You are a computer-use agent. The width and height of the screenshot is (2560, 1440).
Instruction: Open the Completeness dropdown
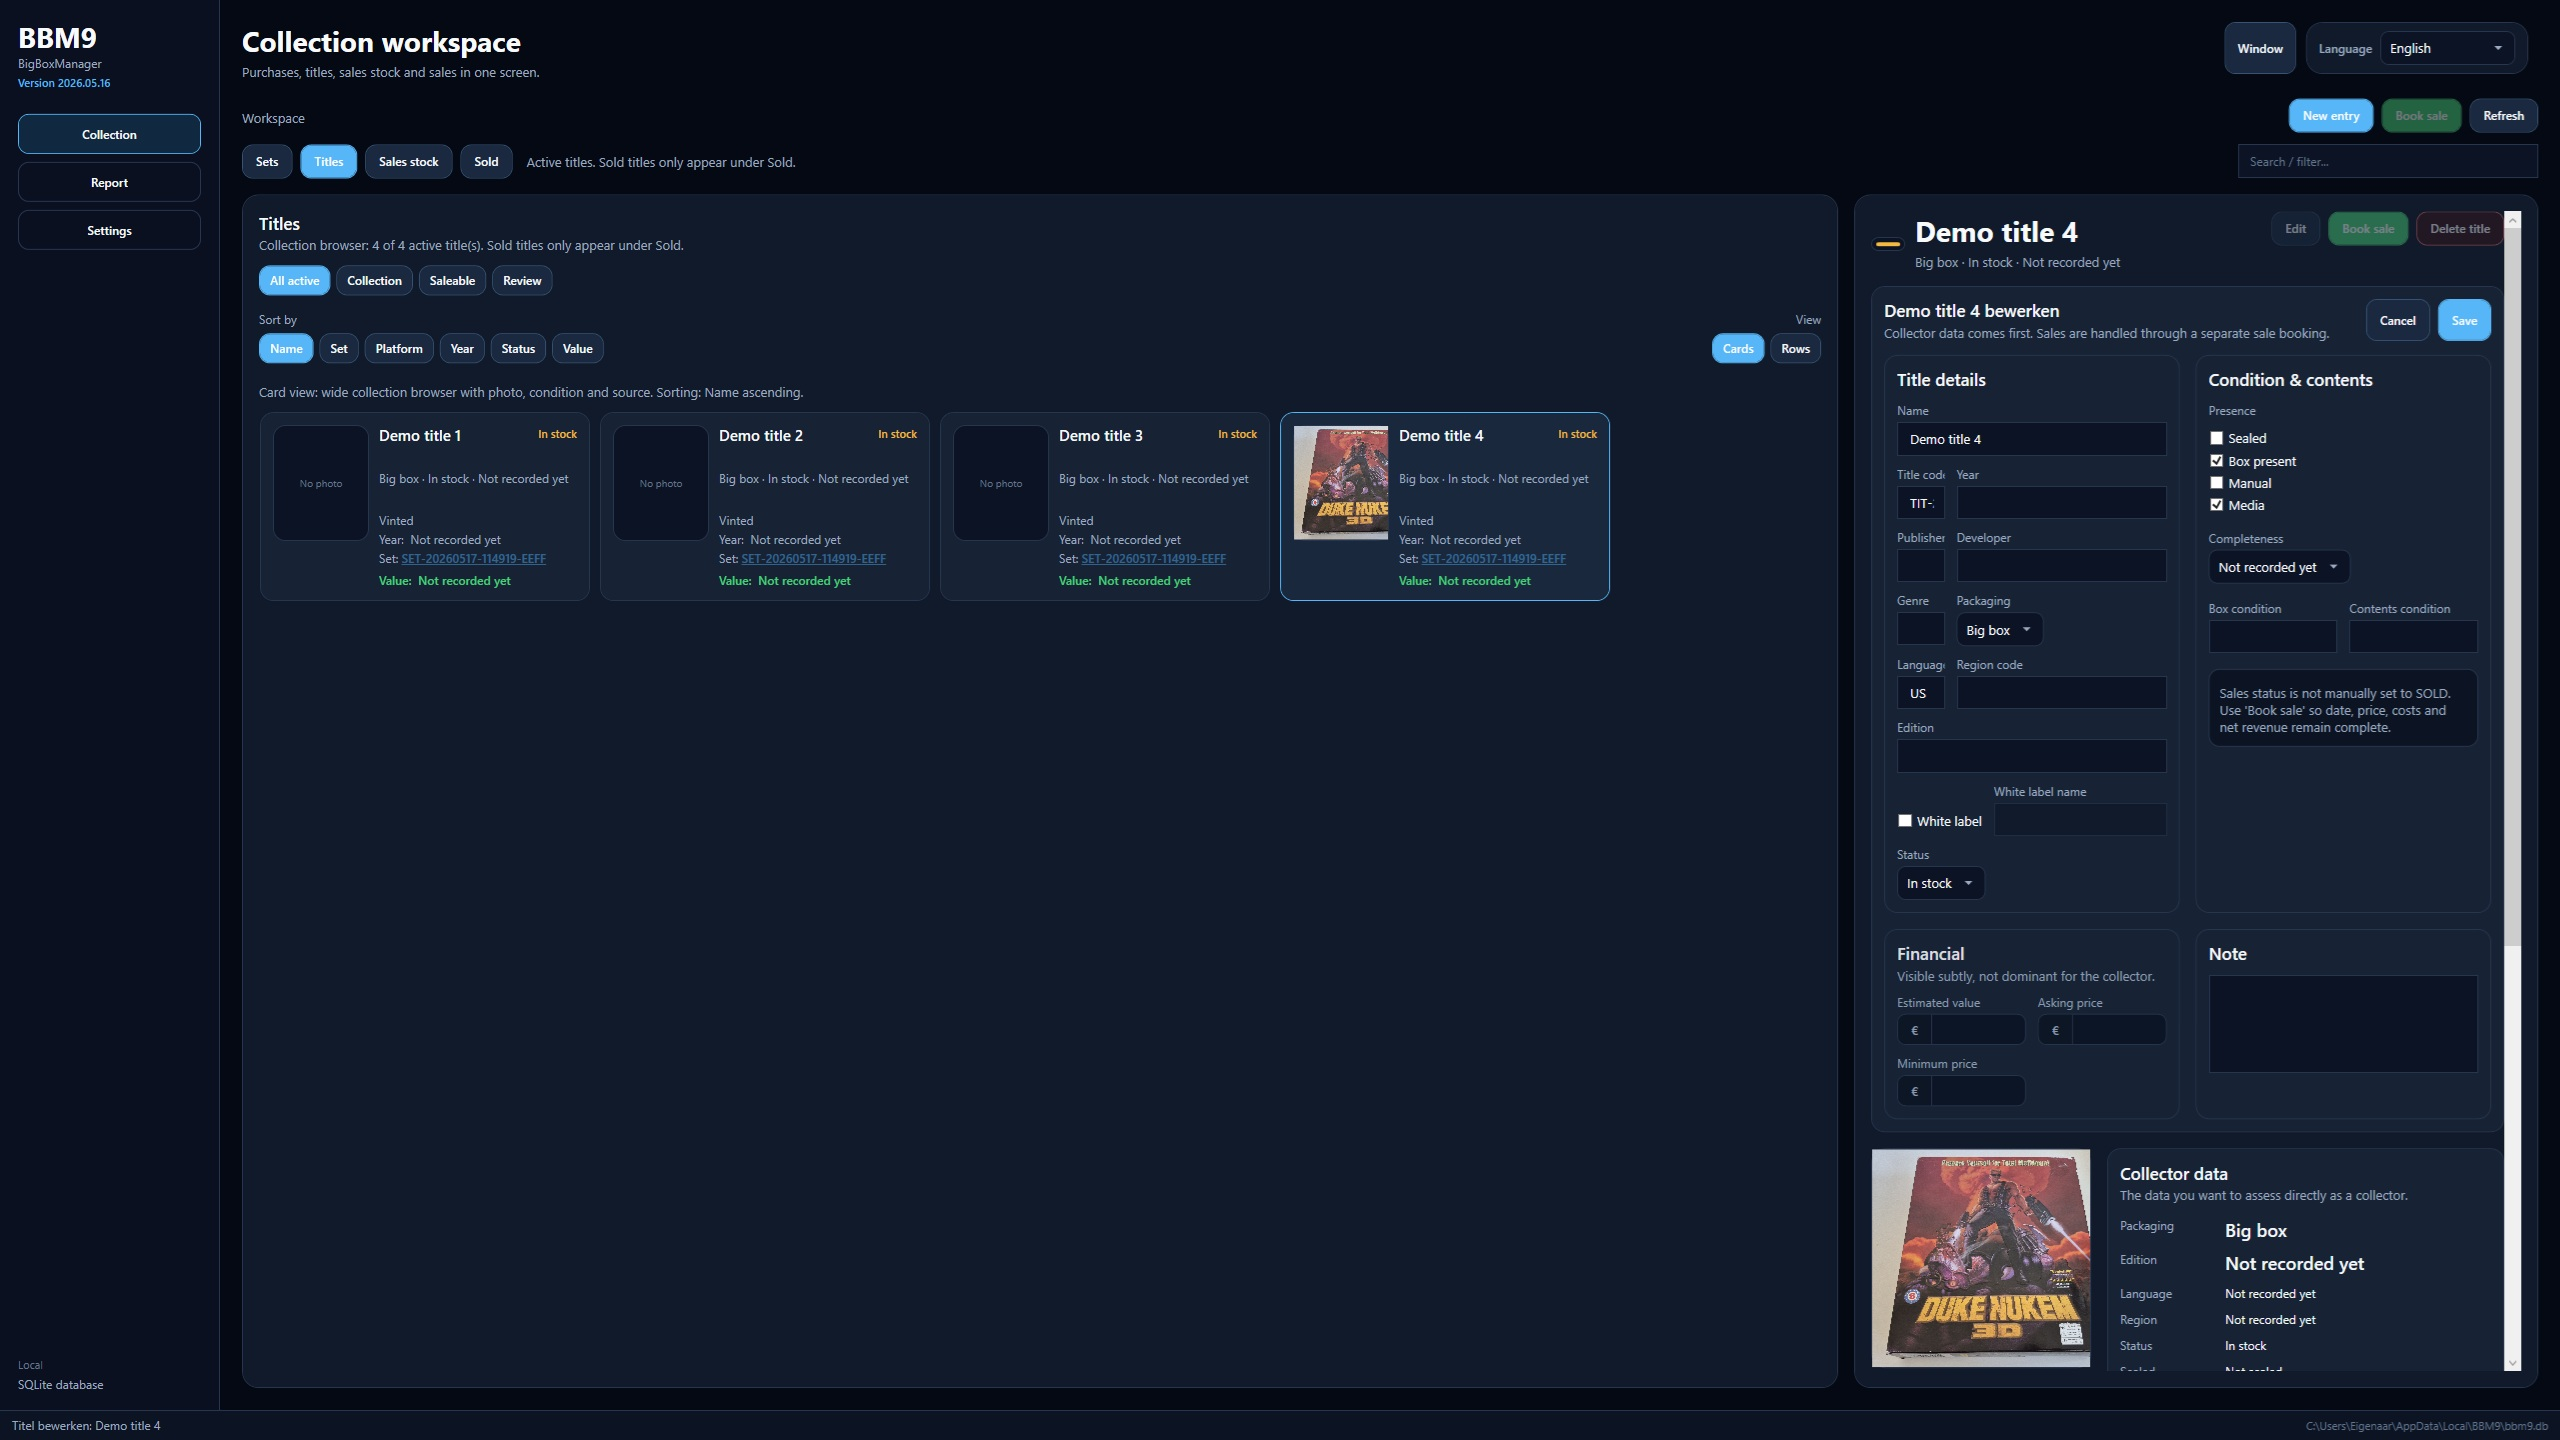(2278, 567)
